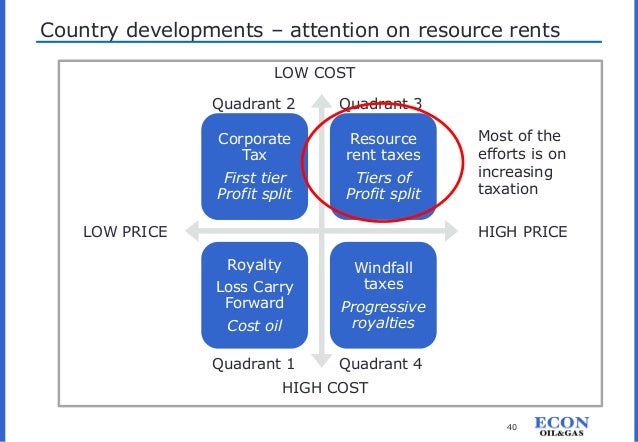Screen dimensions: 638x442
Task: Click the 'Corporate Tax' heading
Action: pyautogui.click(x=254, y=147)
